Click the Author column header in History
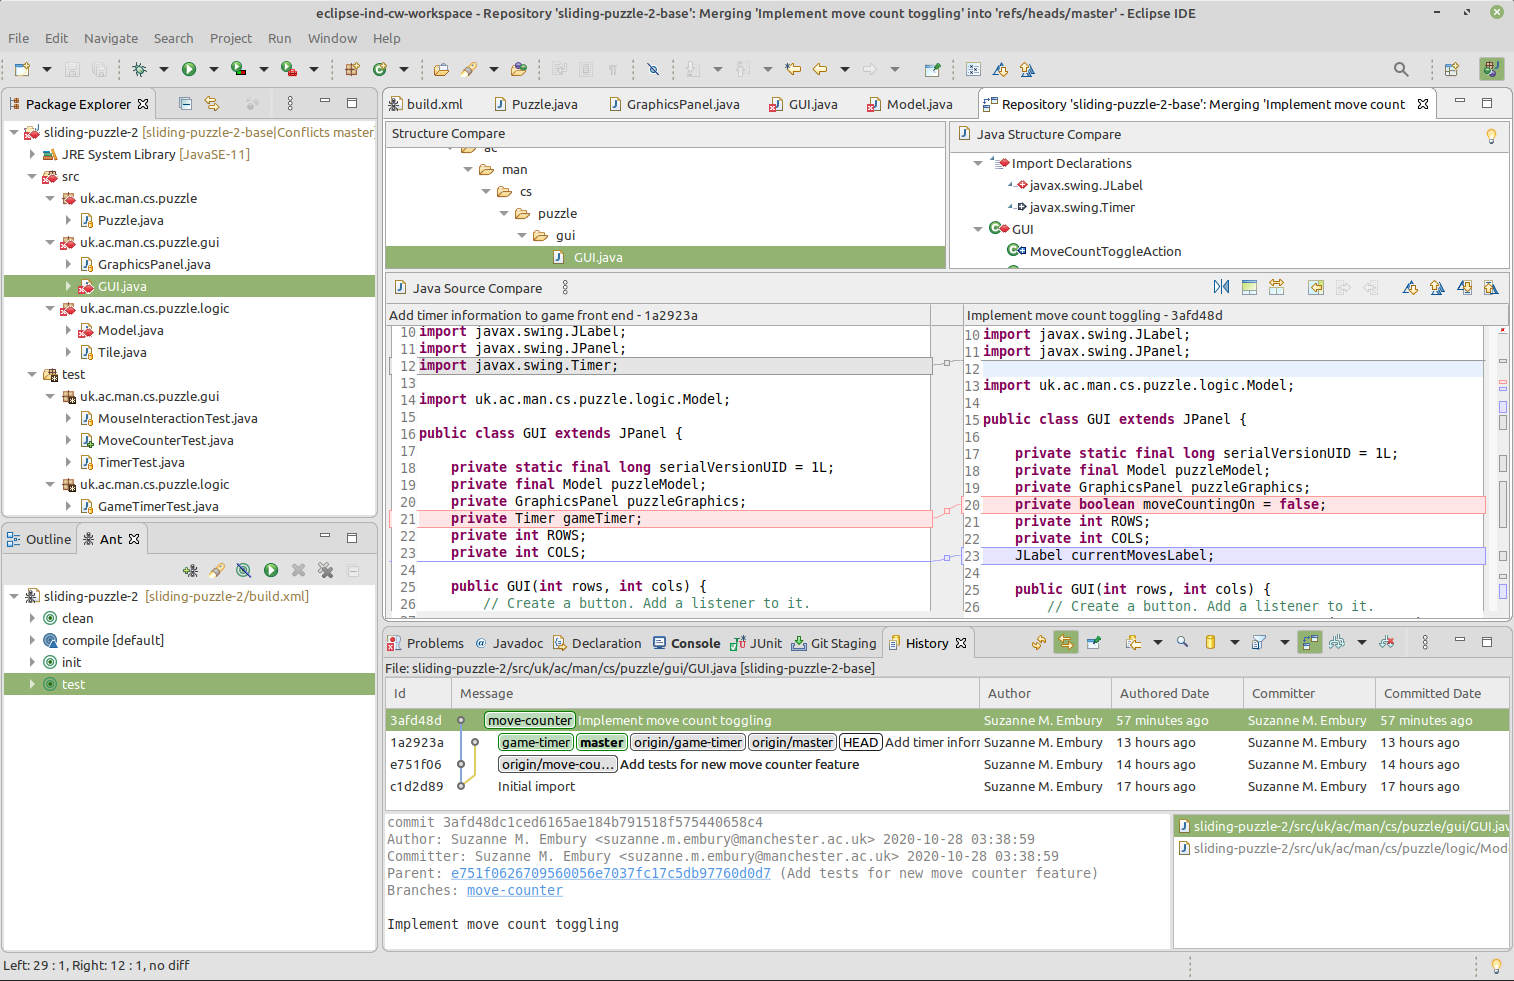This screenshot has height=981, width=1514. point(1044,693)
